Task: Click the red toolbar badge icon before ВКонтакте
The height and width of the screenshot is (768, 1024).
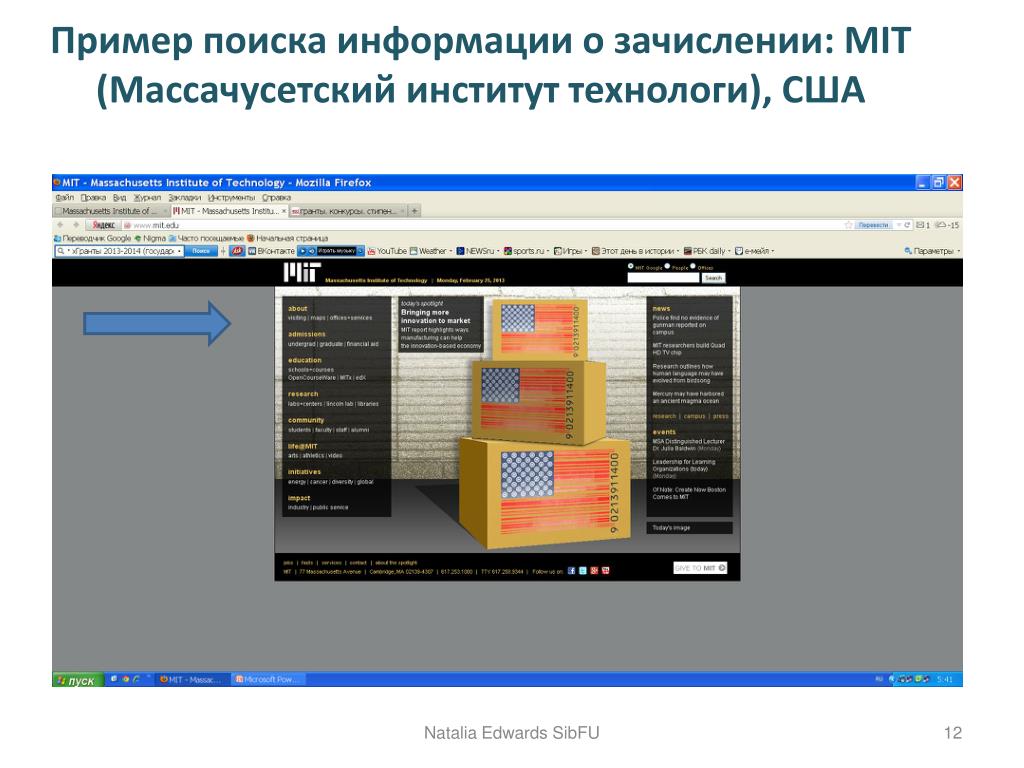Action: (x=238, y=251)
